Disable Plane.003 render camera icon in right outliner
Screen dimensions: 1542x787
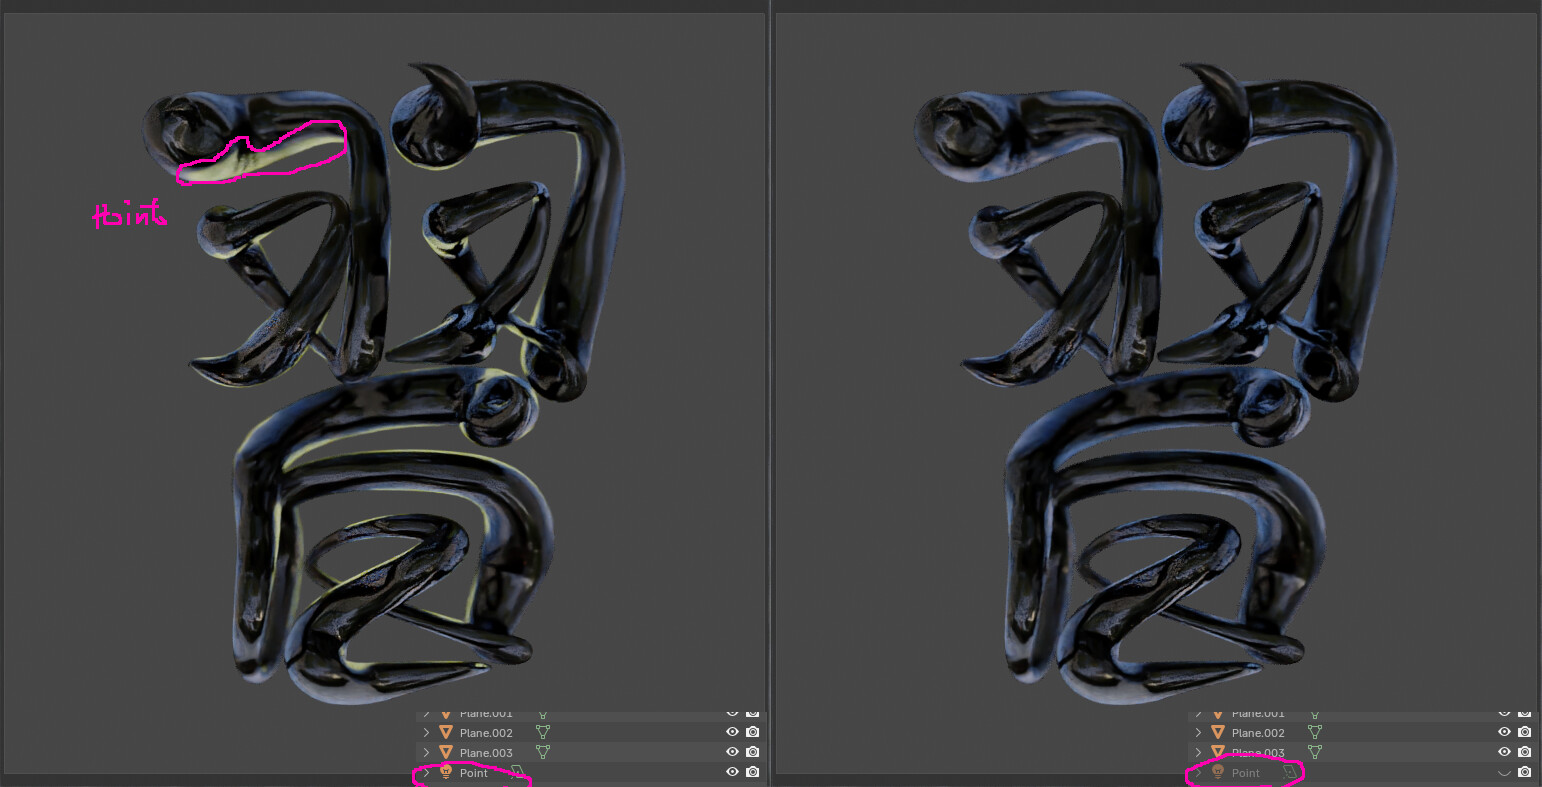[x=1525, y=752]
